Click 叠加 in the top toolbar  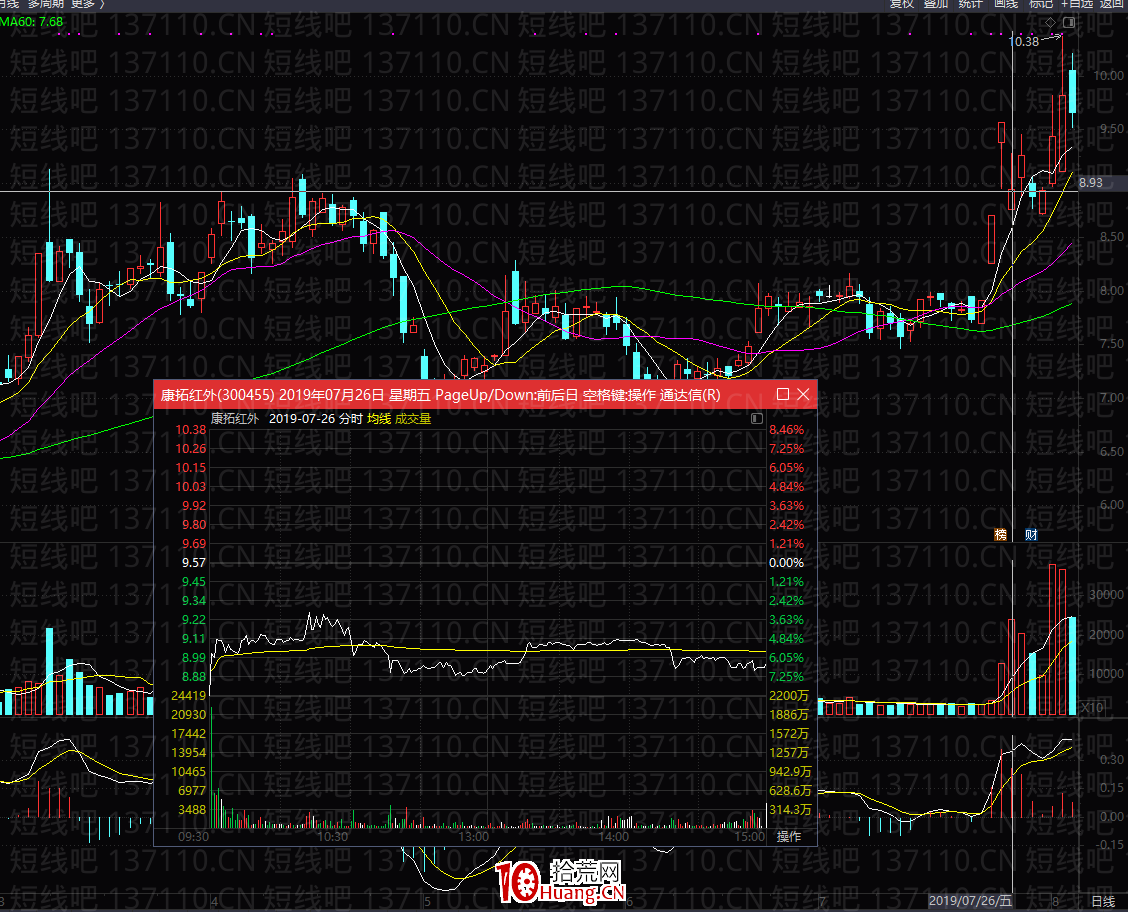pos(936,4)
